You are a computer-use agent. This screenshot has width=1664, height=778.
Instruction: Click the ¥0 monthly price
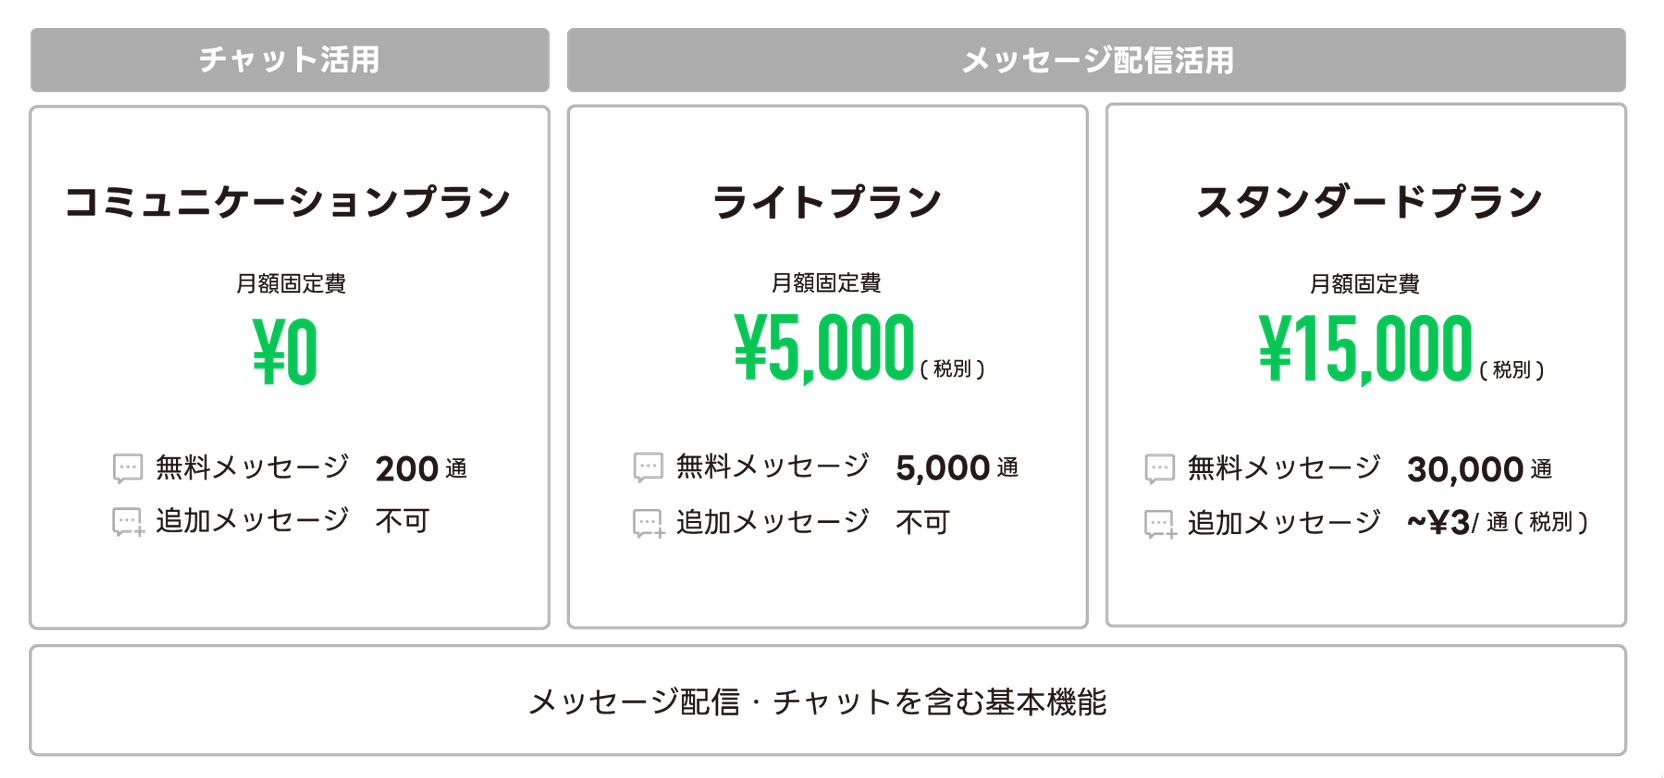[x=286, y=352]
